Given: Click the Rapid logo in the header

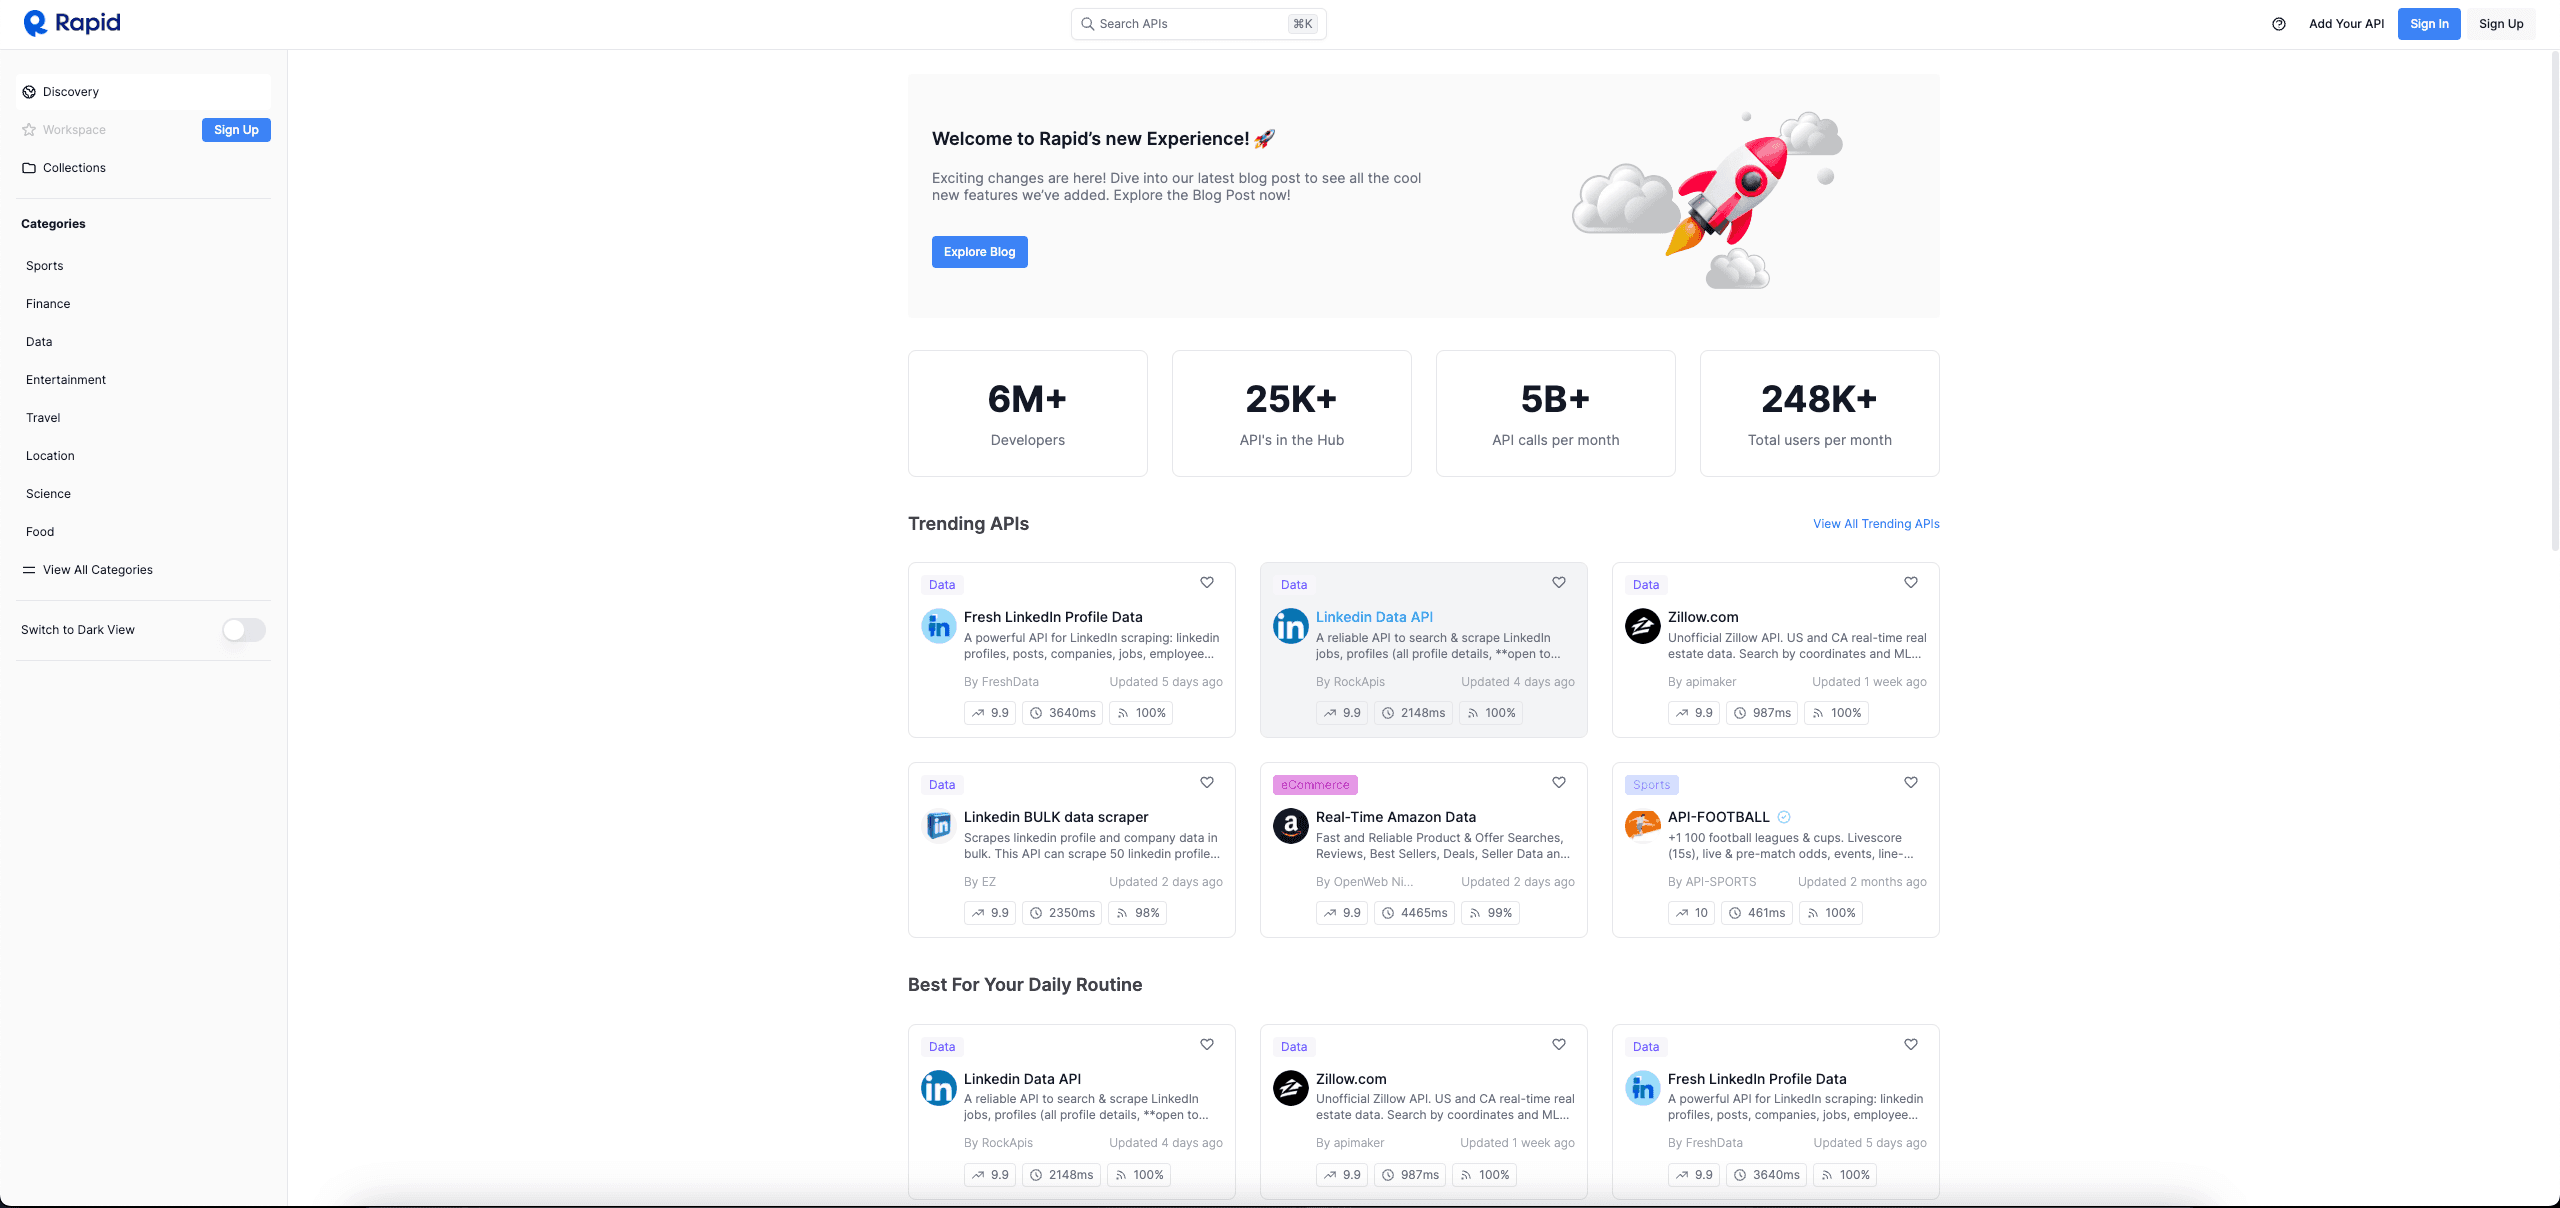Looking at the screenshot, I should (x=72, y=23).
